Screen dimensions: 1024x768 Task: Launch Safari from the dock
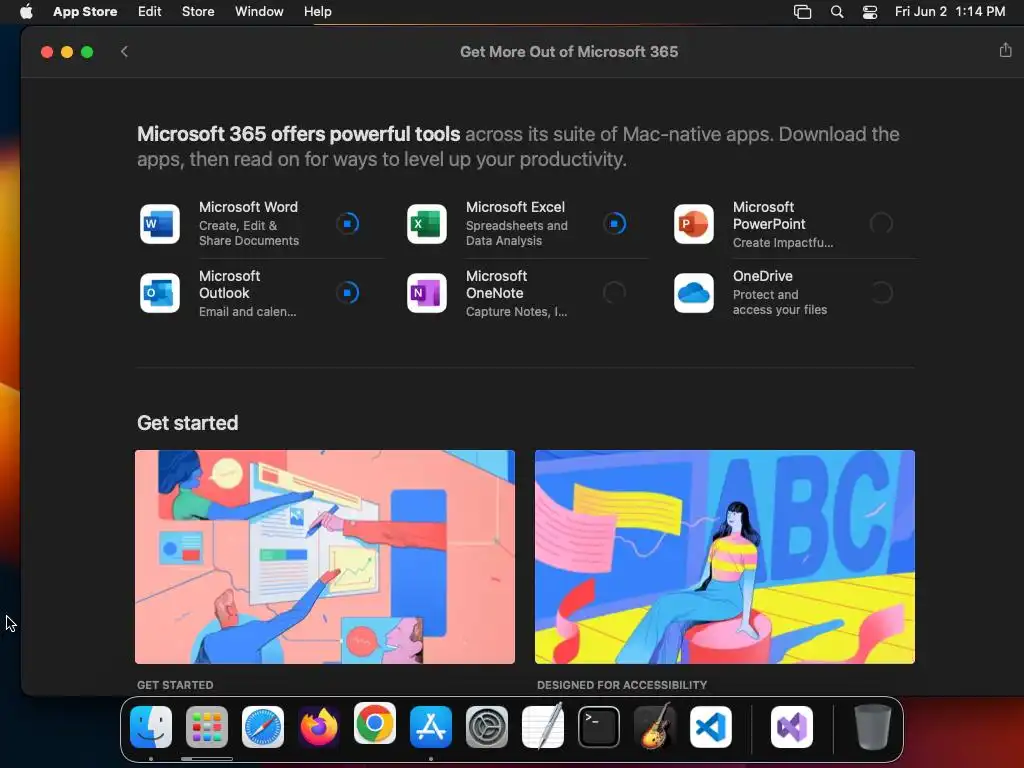pos(263,727)
